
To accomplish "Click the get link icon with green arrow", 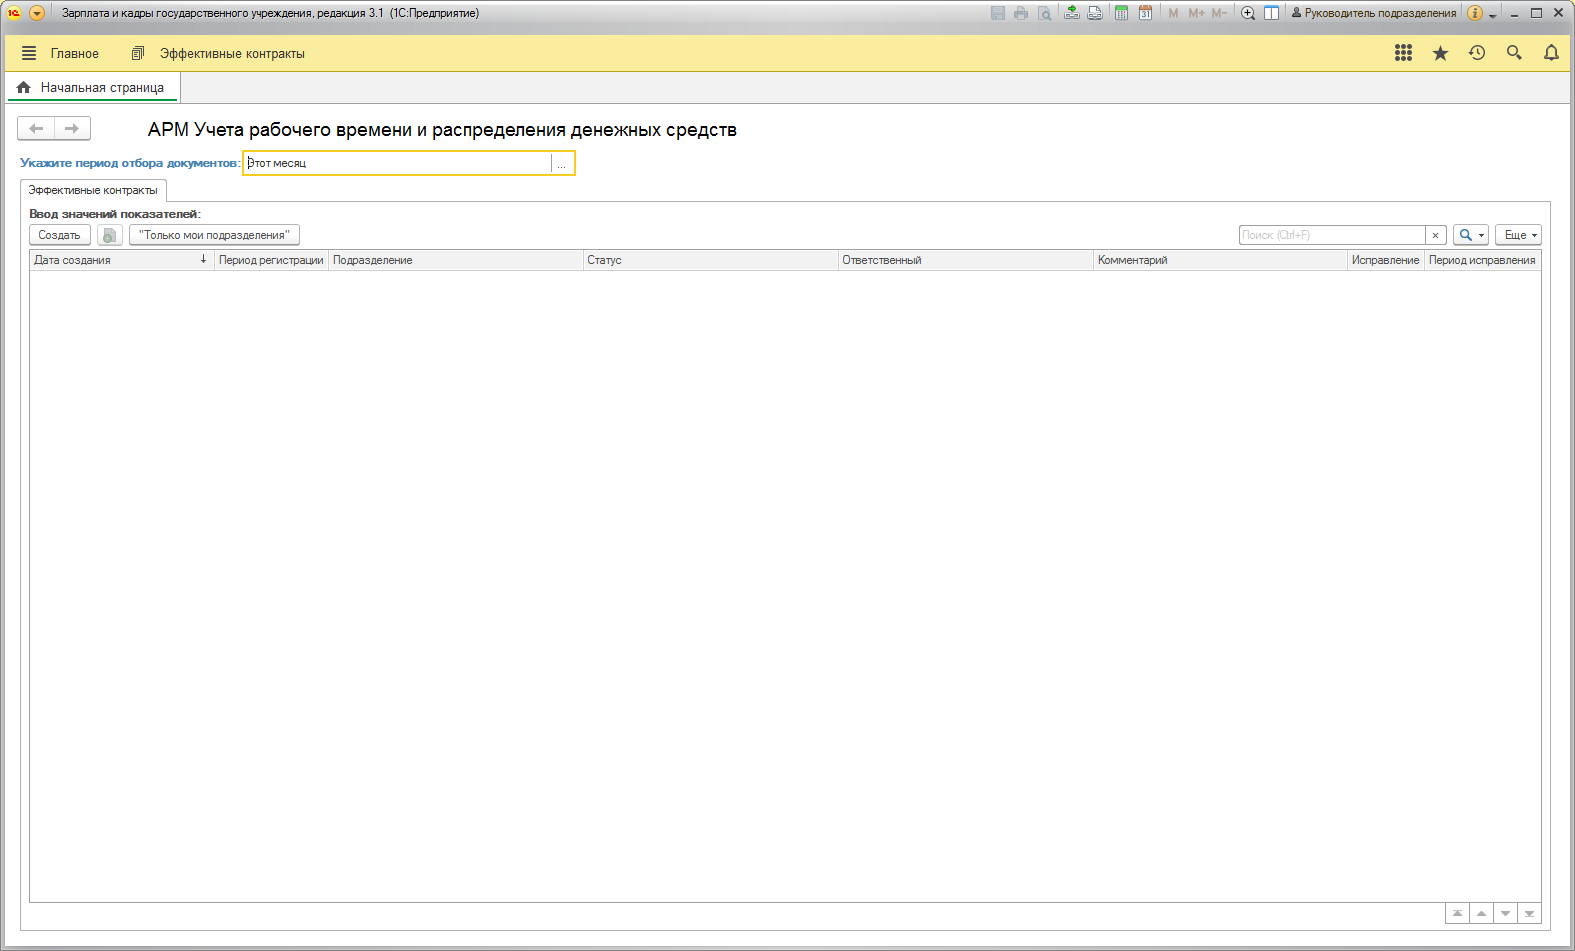I will pyautogui.click(x=1071, y=13).
